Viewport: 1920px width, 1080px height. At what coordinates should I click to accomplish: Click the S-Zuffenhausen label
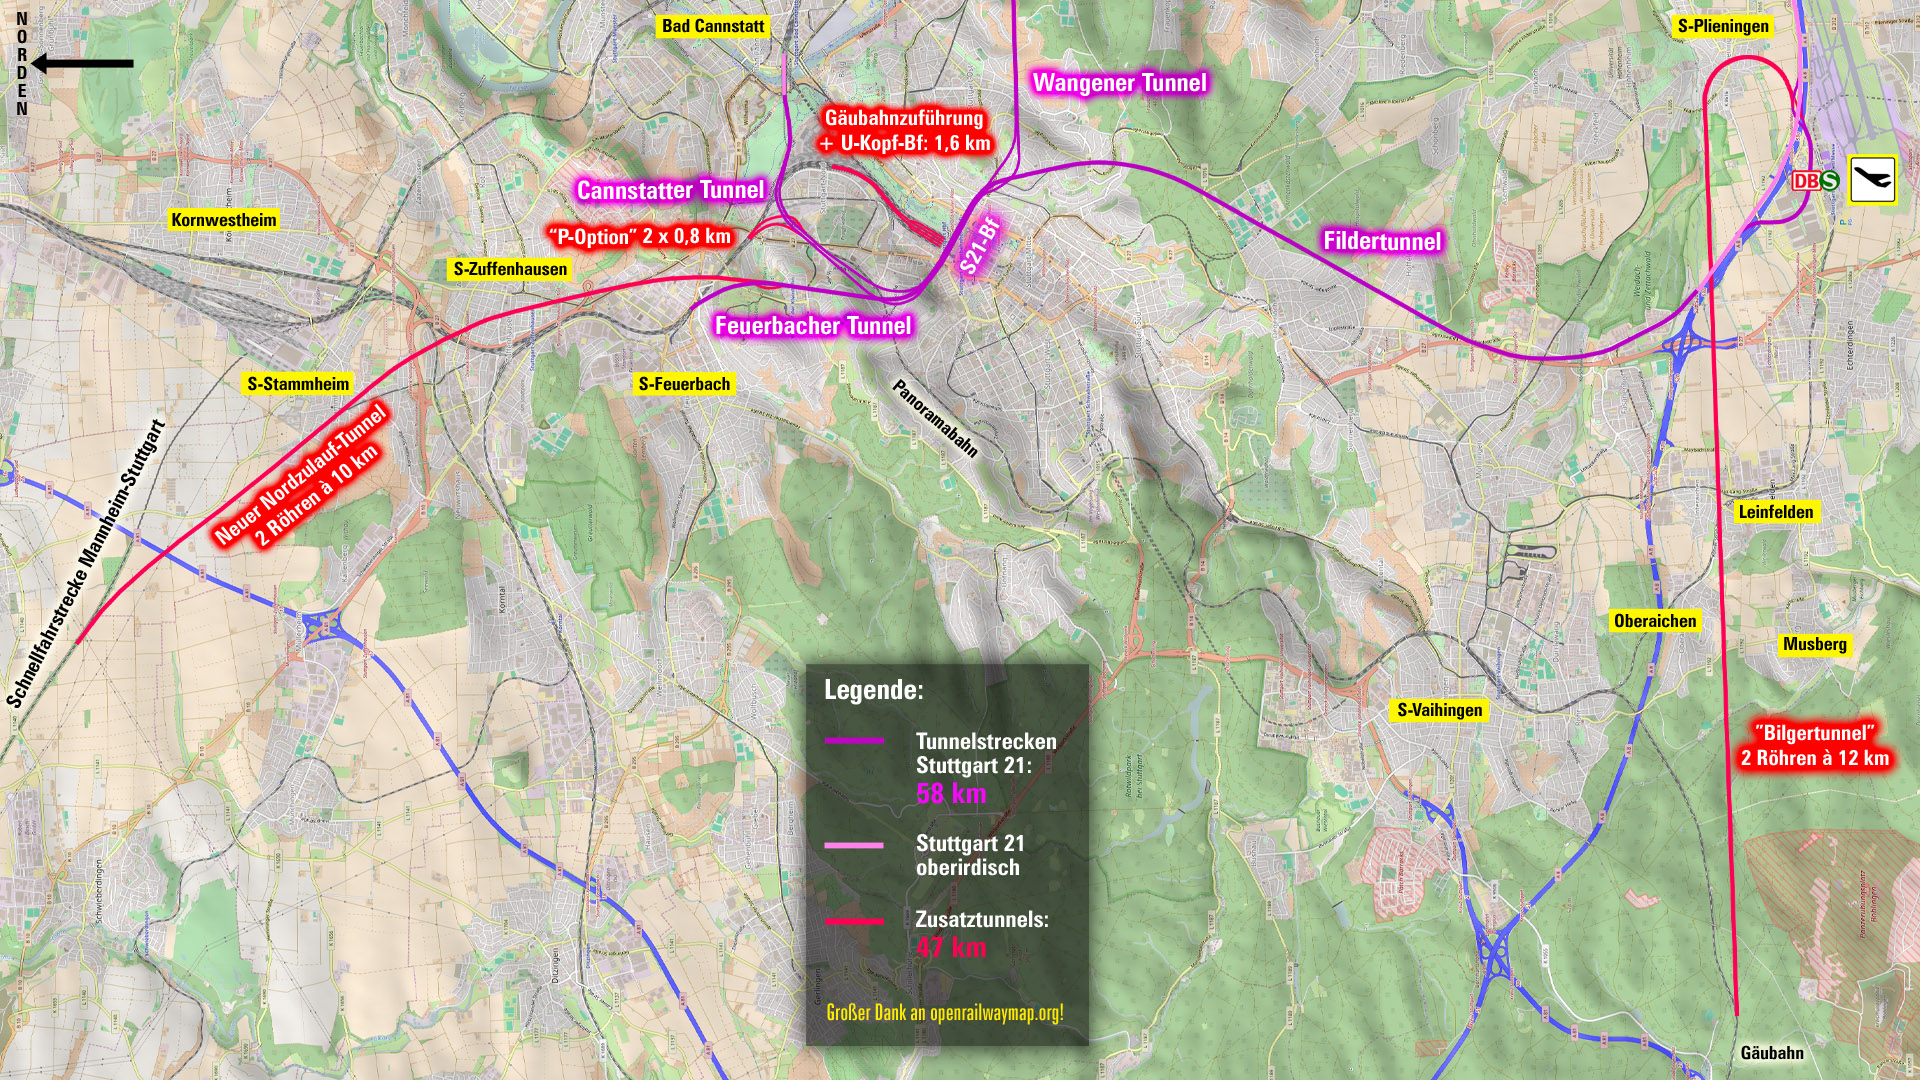click(x=510, y=269)
